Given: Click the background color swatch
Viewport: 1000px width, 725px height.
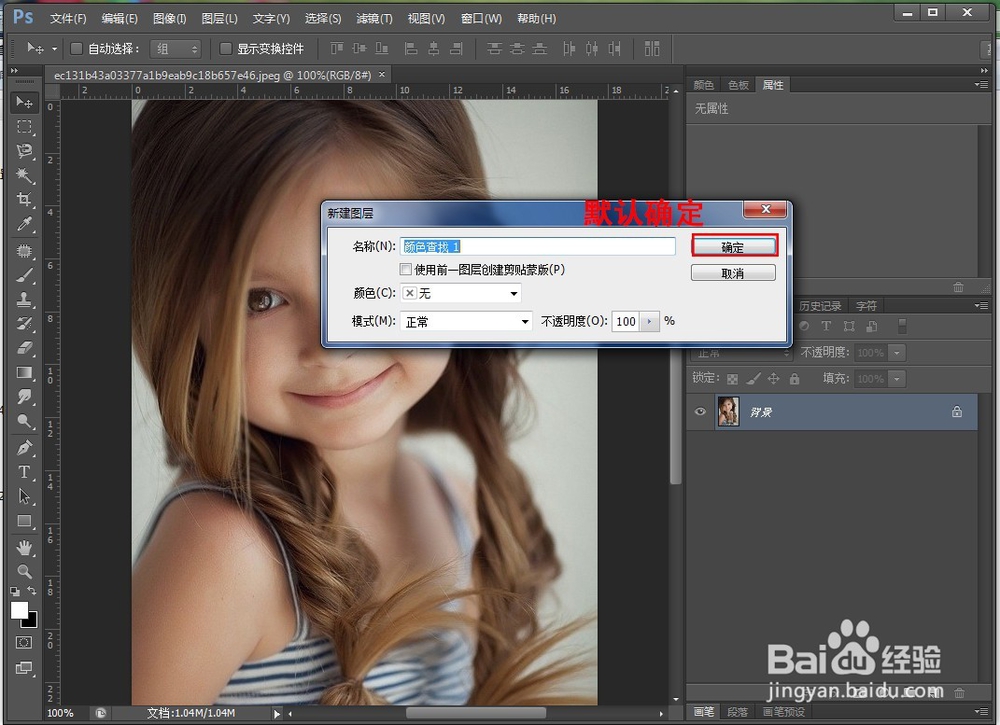Looking at the screenshot, I should pyautogui.click(x=31, y=620).
